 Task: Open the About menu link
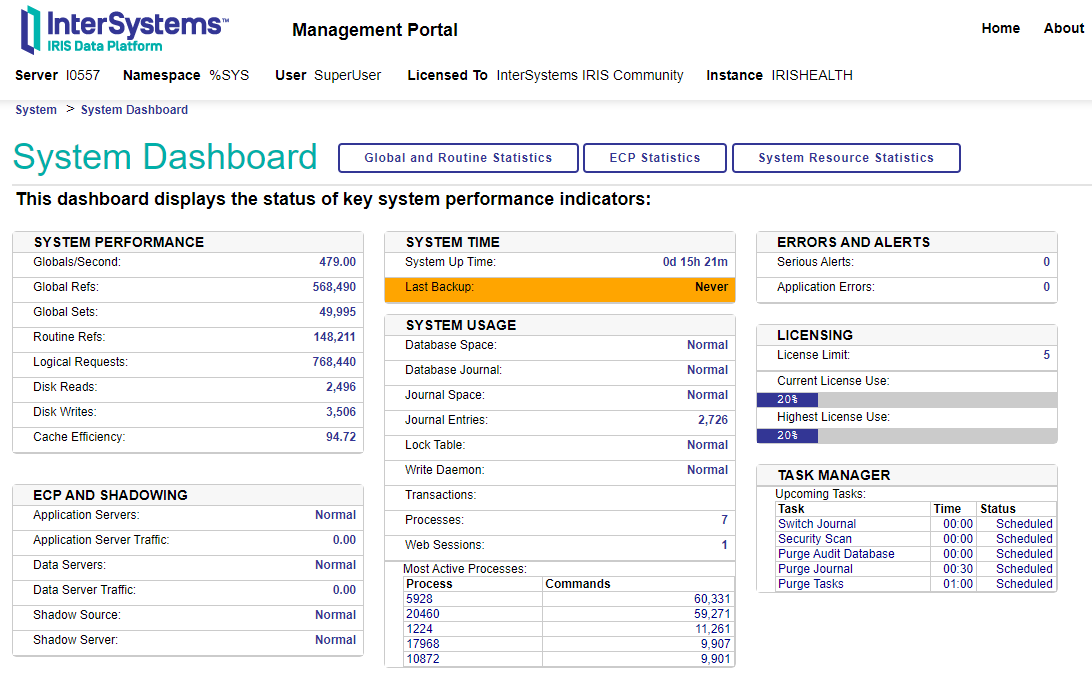(1063, 28)
